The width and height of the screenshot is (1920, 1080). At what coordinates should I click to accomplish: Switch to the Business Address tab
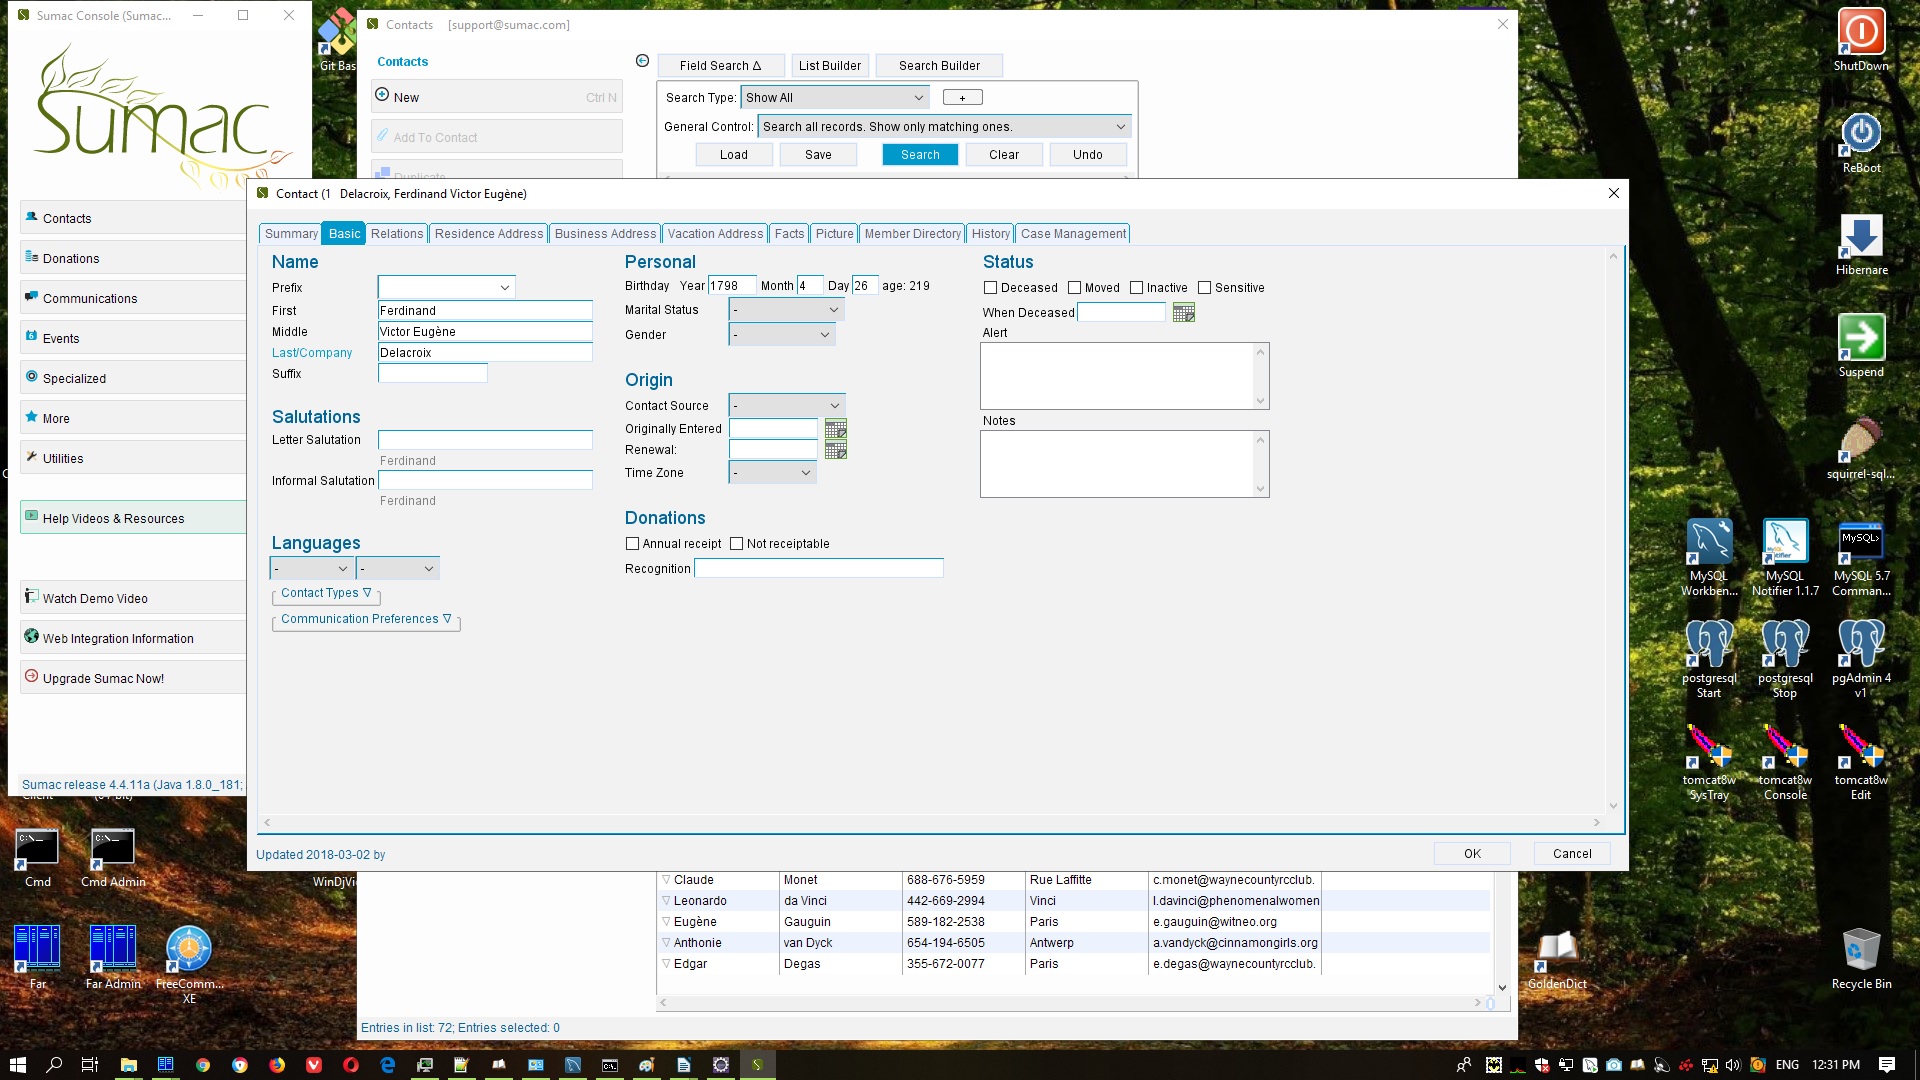605,233
